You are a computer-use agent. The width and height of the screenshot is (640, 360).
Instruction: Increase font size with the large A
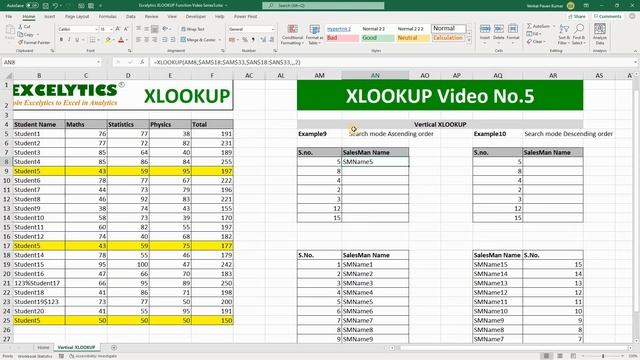118,29
